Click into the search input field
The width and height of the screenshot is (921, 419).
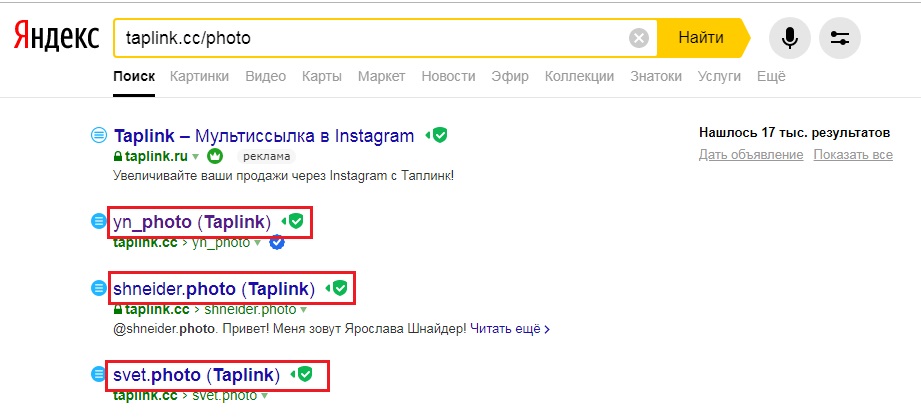pyautogui.click(x=370, y=39)
